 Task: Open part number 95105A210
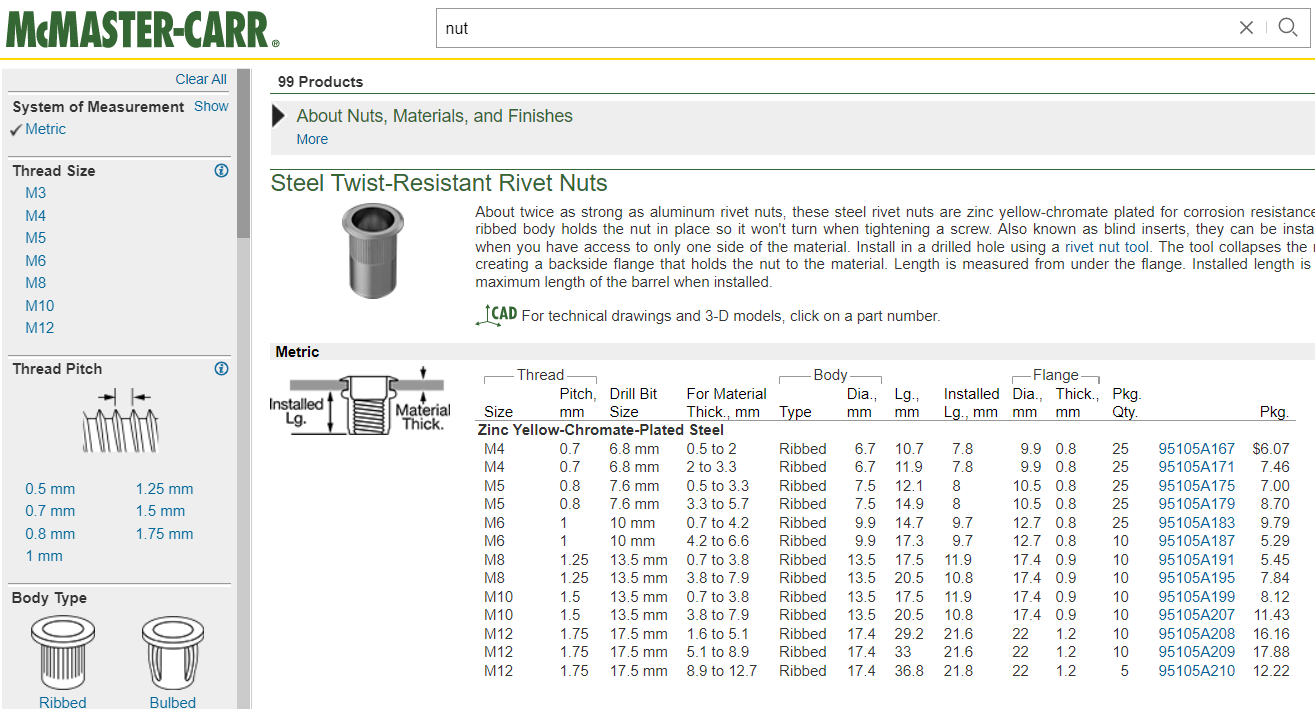(1196, 671)
